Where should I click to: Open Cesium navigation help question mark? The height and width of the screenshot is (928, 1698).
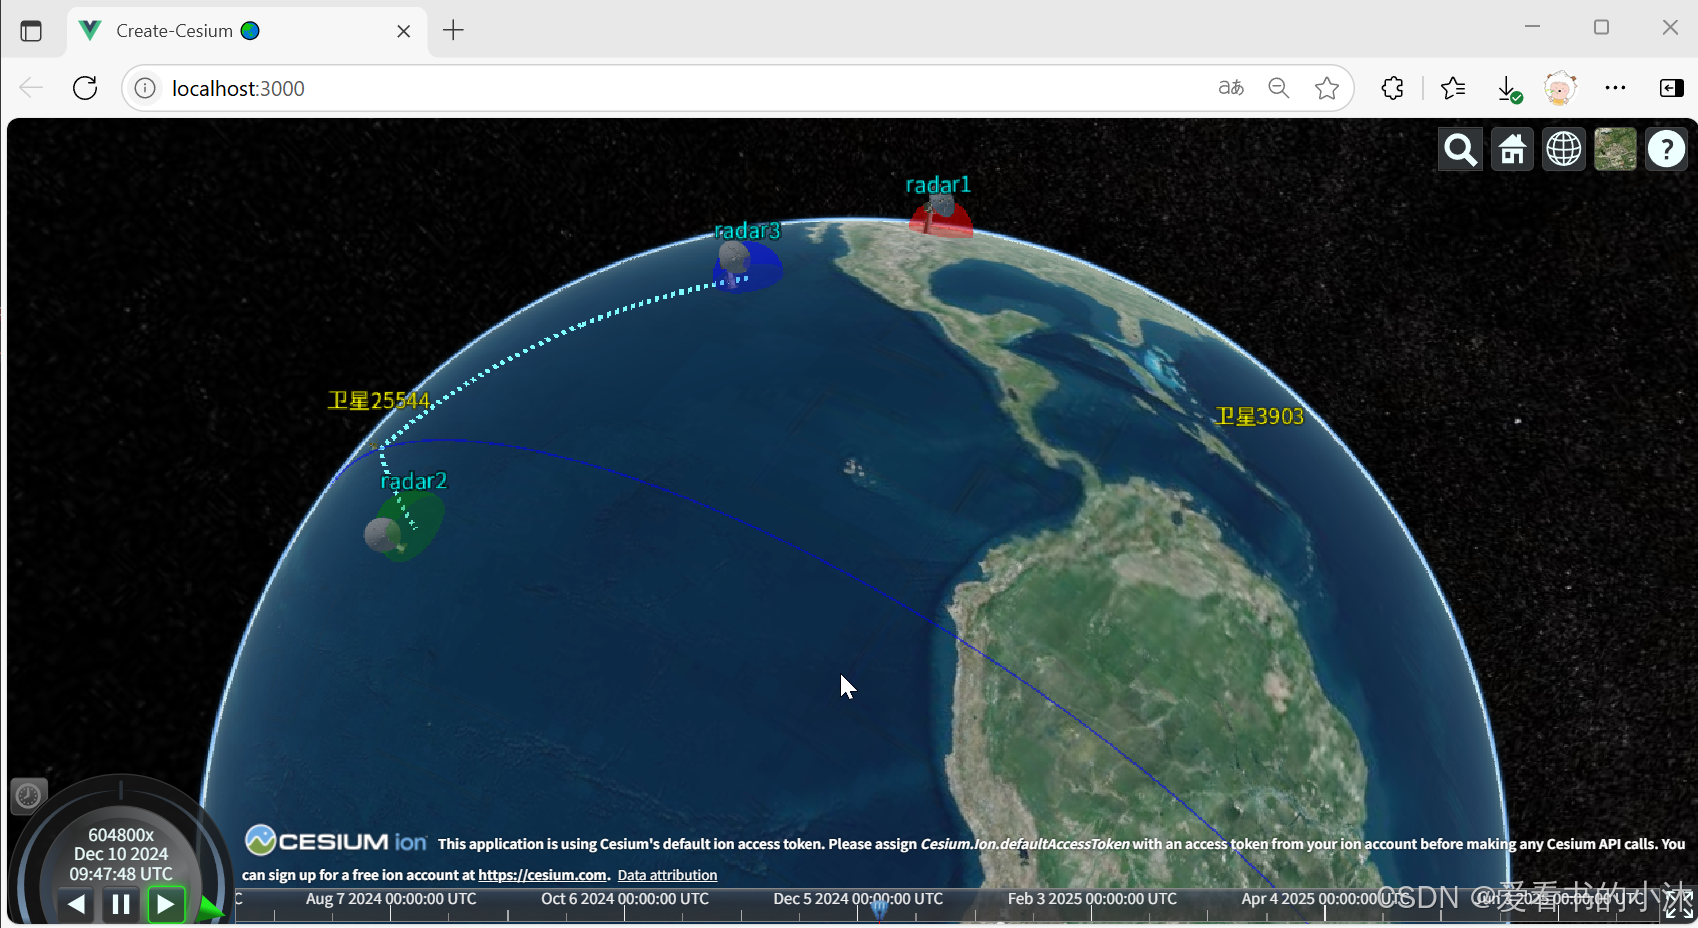1666,150
